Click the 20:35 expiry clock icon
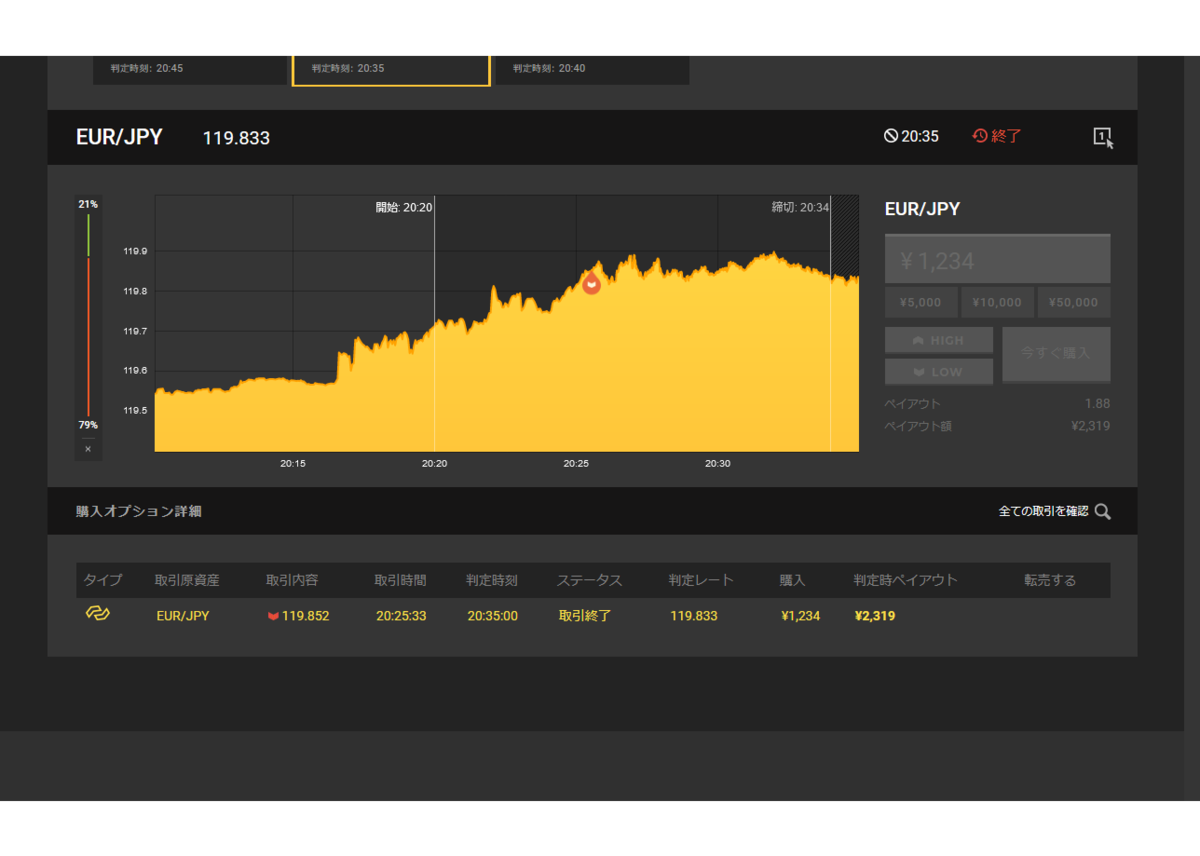 coord(891,136)
